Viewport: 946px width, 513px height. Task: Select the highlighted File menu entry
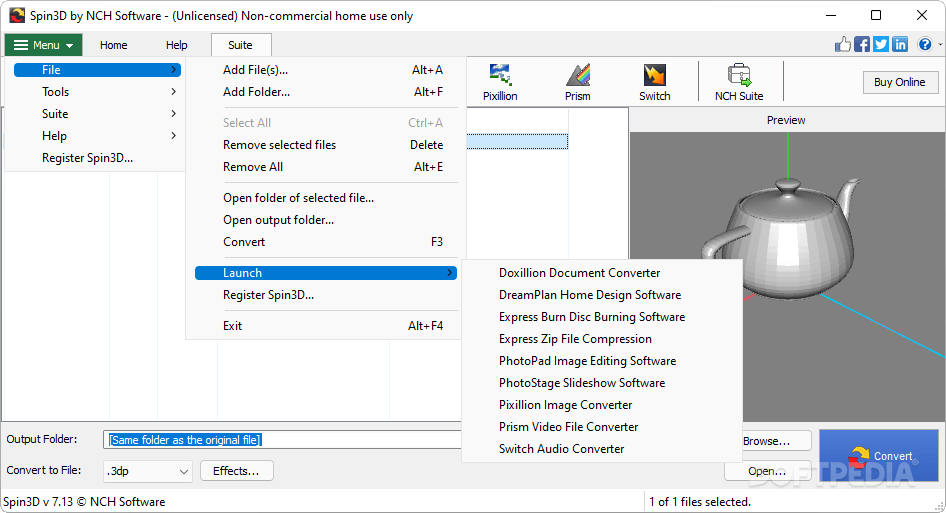[x=97, y=70]
